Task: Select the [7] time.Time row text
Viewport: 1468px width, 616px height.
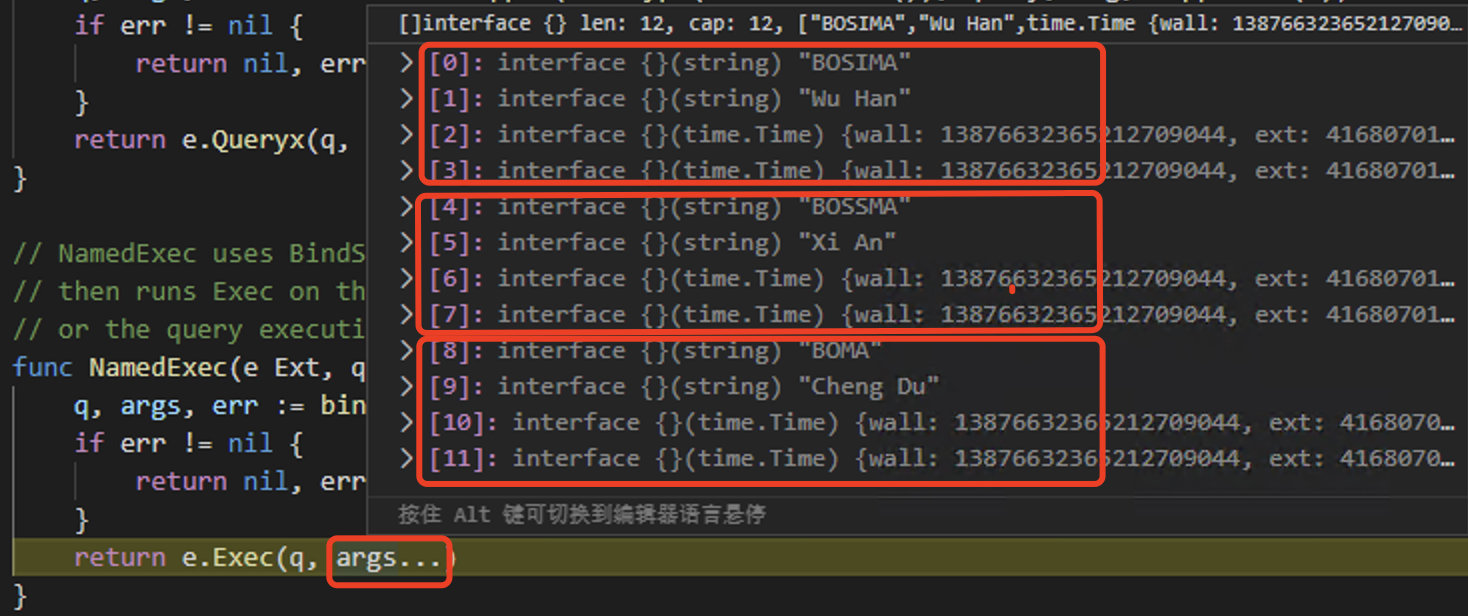Action: [940, 315]
